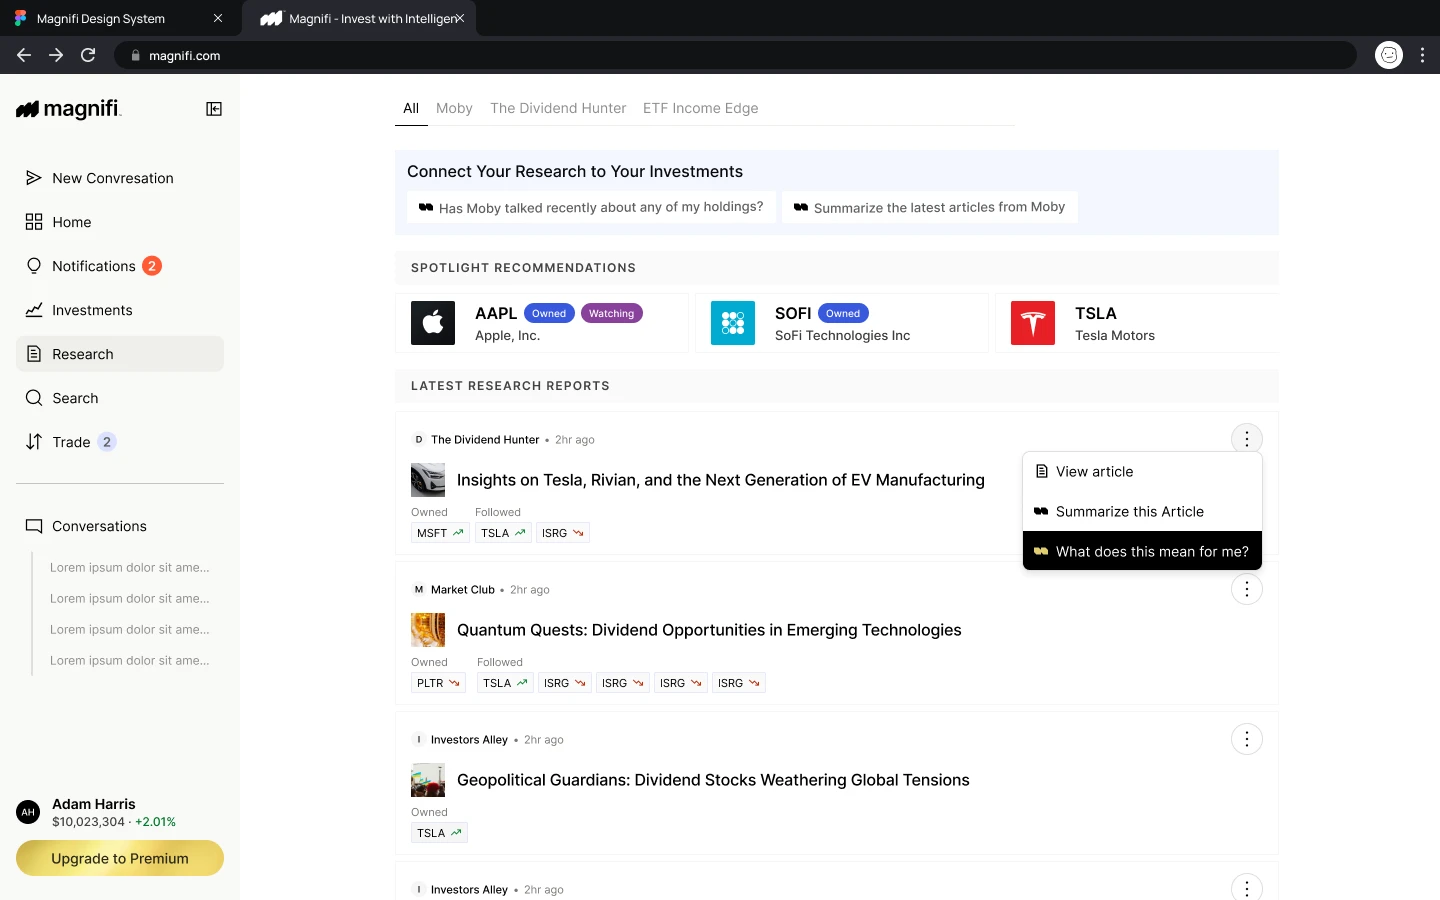1440x900 pixels.
Task: Open the first Lorem ipsum conversation
Action: coord(130,567)
